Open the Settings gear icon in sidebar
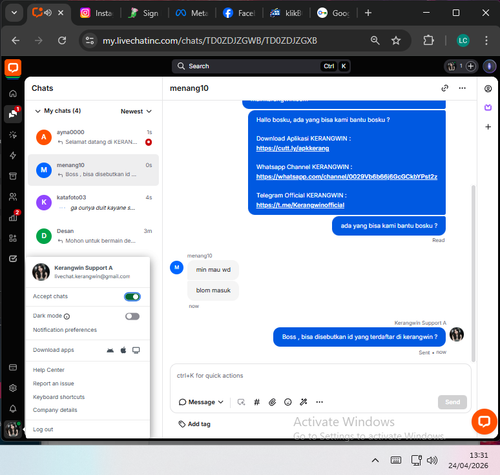This screenshot has width=500, height=475. [x=13, y=388]
